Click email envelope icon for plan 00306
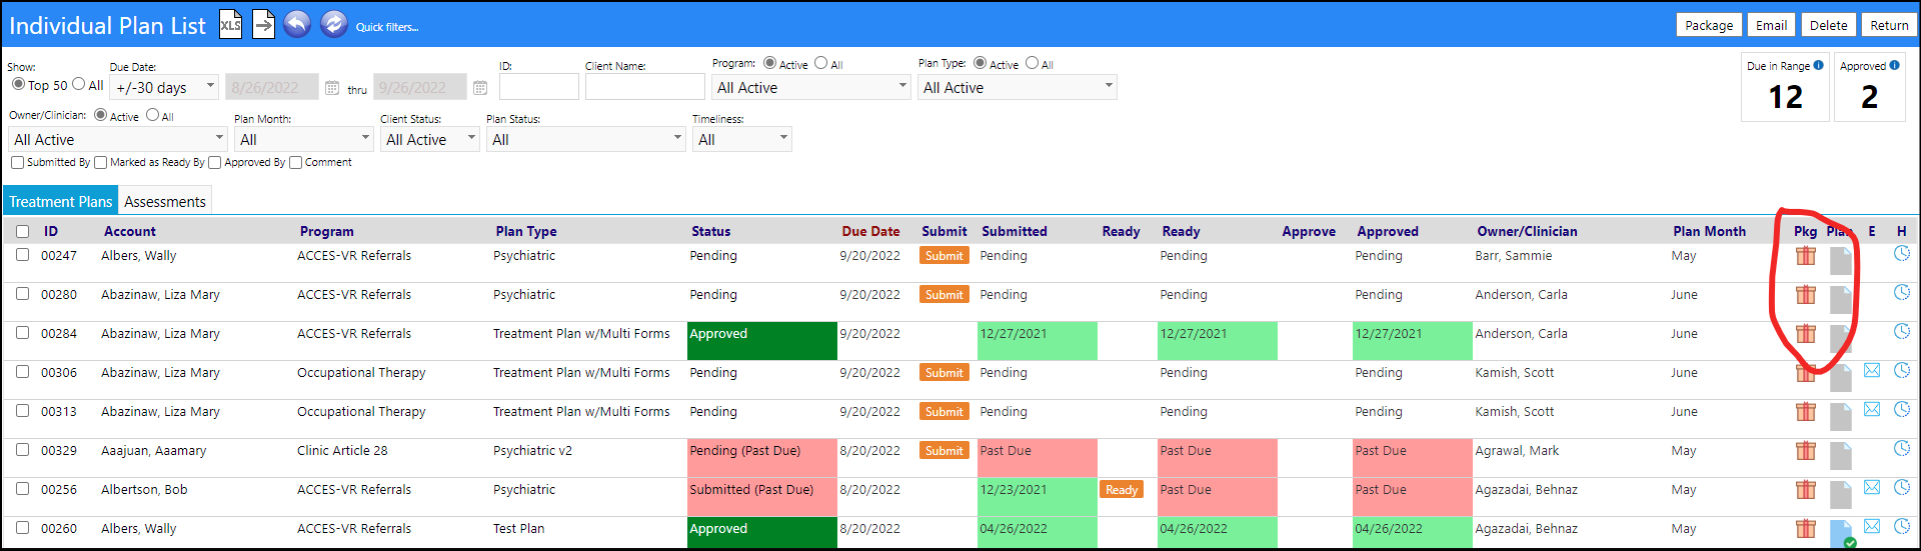Screen dimensions: 1921x551 point(1872,371)
